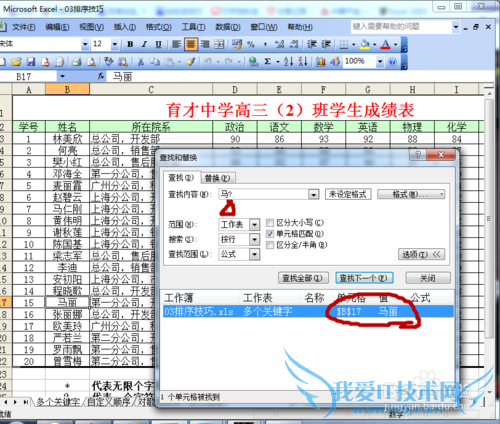500x424 pixels.
Task: Click the increase decimal icon
Action: tap(279, 44)
